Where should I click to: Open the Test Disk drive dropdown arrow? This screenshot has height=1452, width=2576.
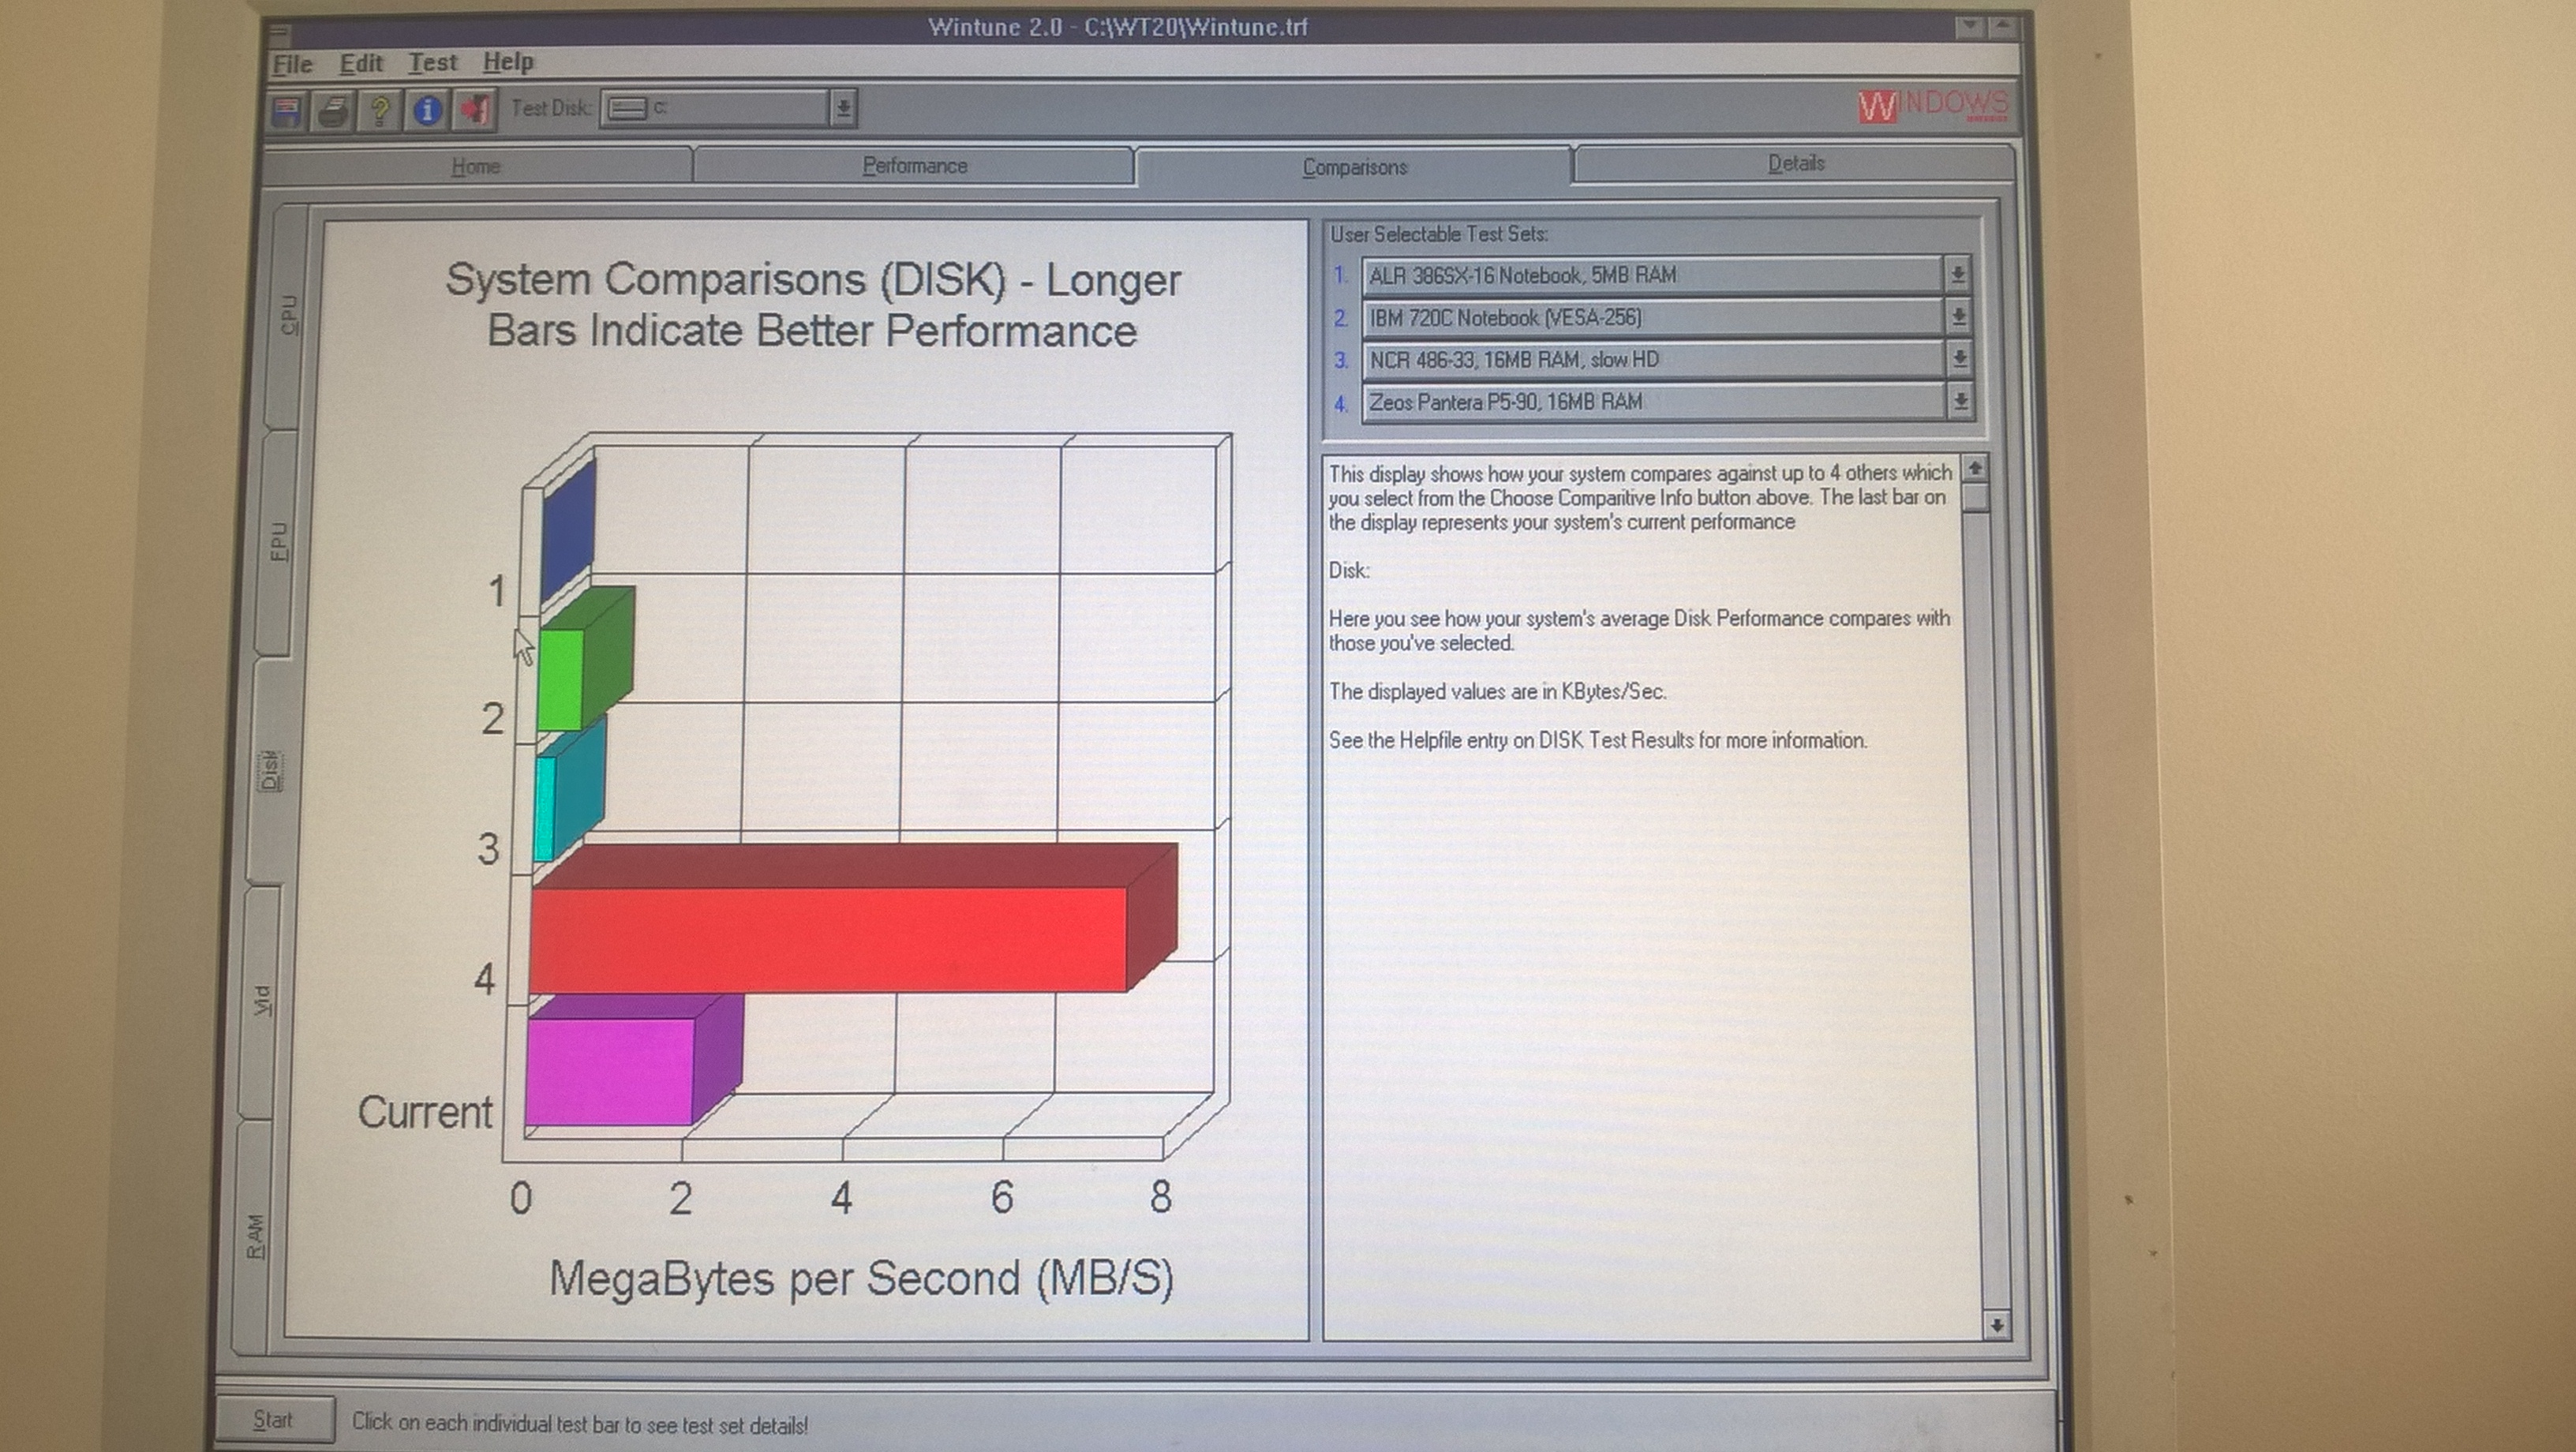click(x=842, y=108)
